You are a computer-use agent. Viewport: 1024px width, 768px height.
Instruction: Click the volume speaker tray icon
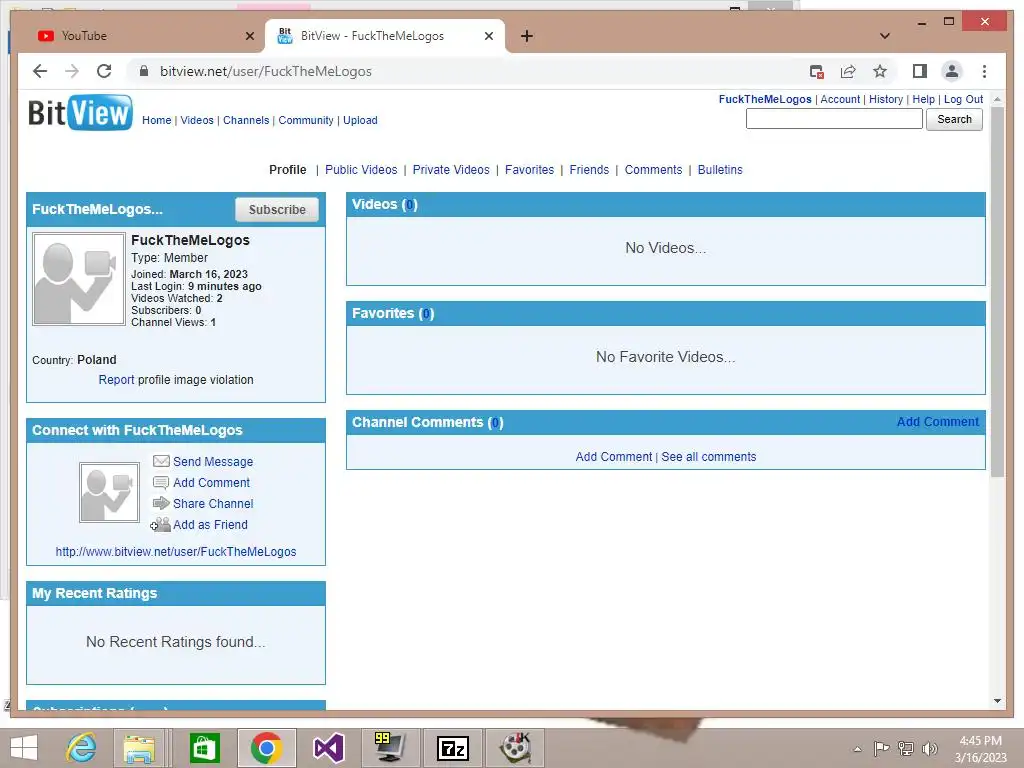(929, 748)
